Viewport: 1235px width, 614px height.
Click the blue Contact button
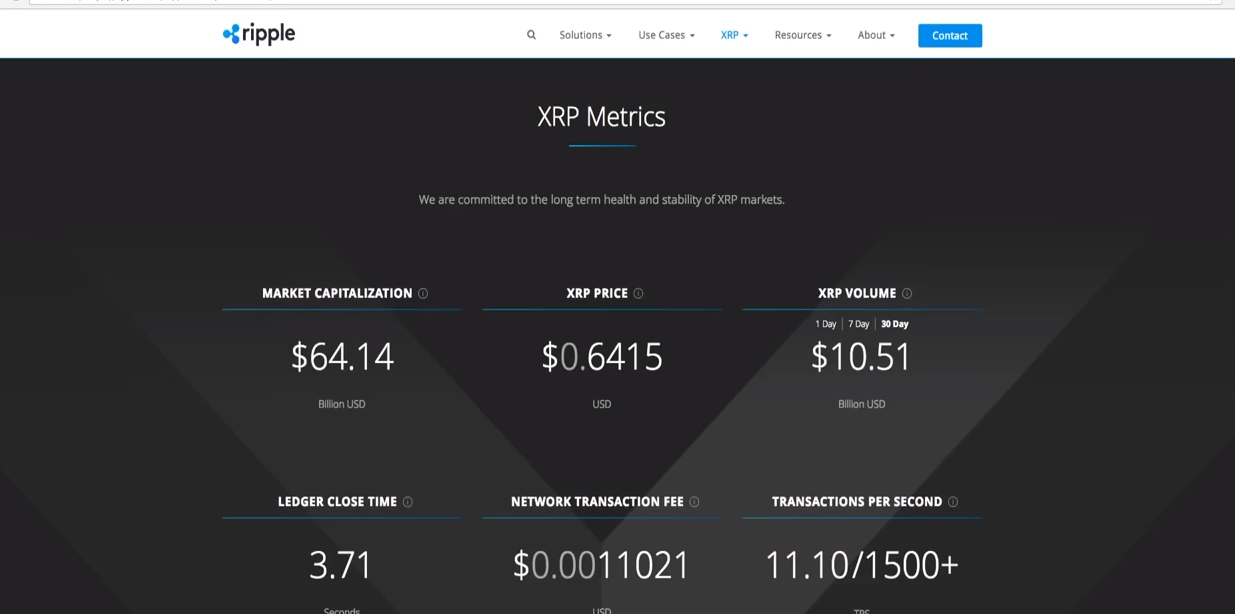click(x=950, y=36)
